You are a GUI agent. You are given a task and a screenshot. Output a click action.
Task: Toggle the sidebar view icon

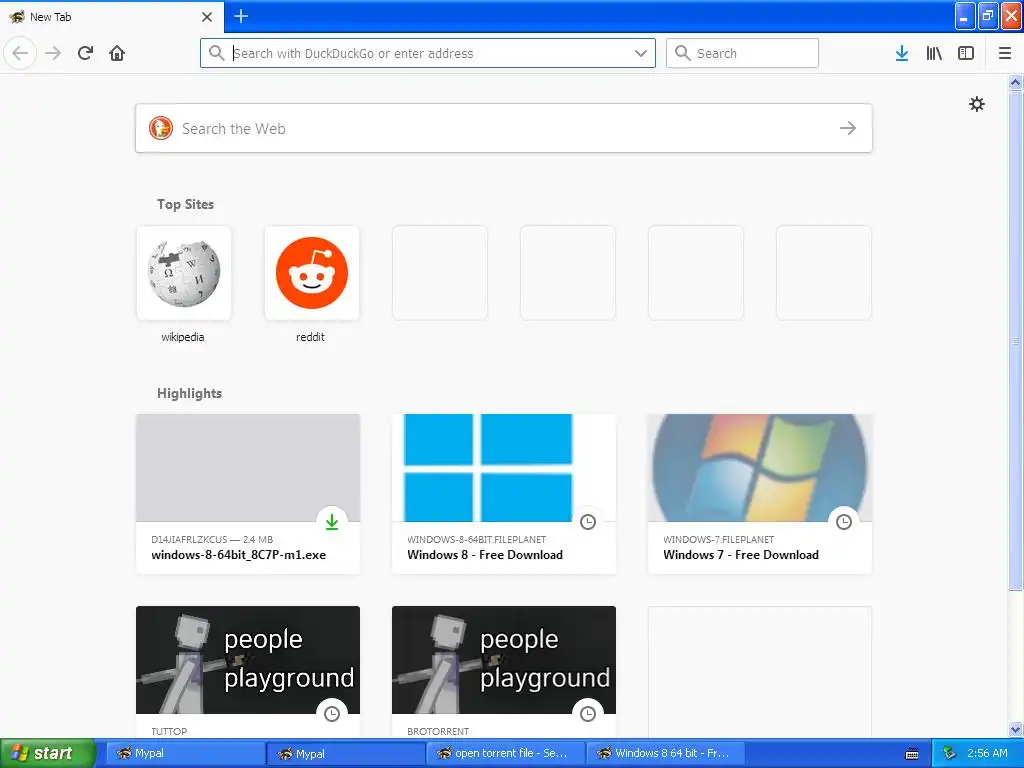[x=966, y=53]
